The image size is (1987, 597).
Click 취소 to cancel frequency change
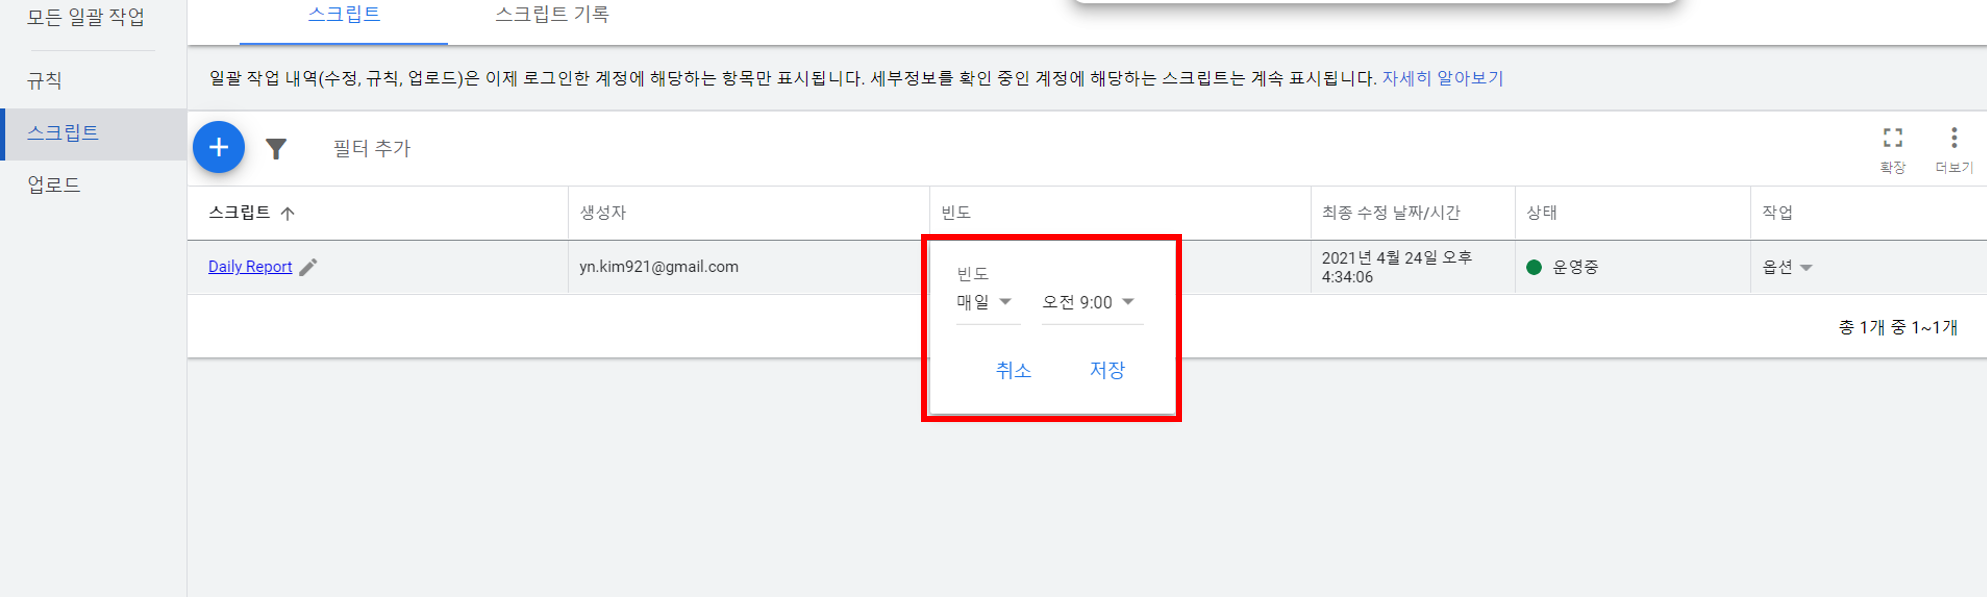pos(1013,370)
